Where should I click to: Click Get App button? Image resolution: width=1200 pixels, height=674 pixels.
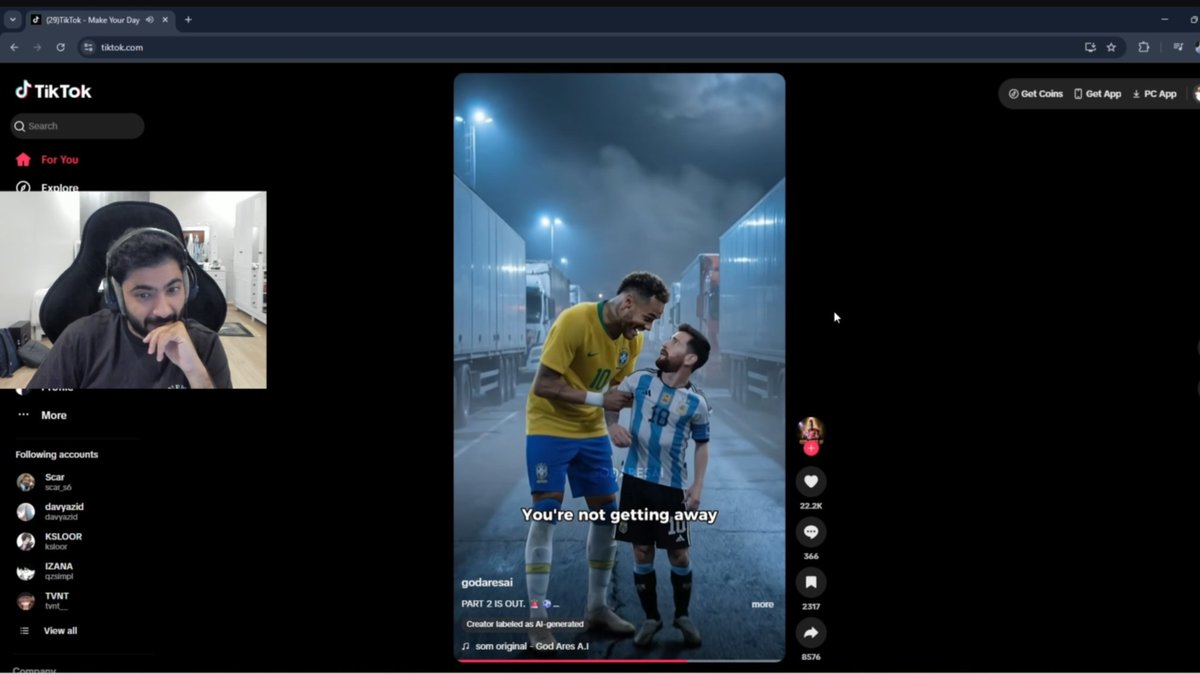[x=1097, y=94]
